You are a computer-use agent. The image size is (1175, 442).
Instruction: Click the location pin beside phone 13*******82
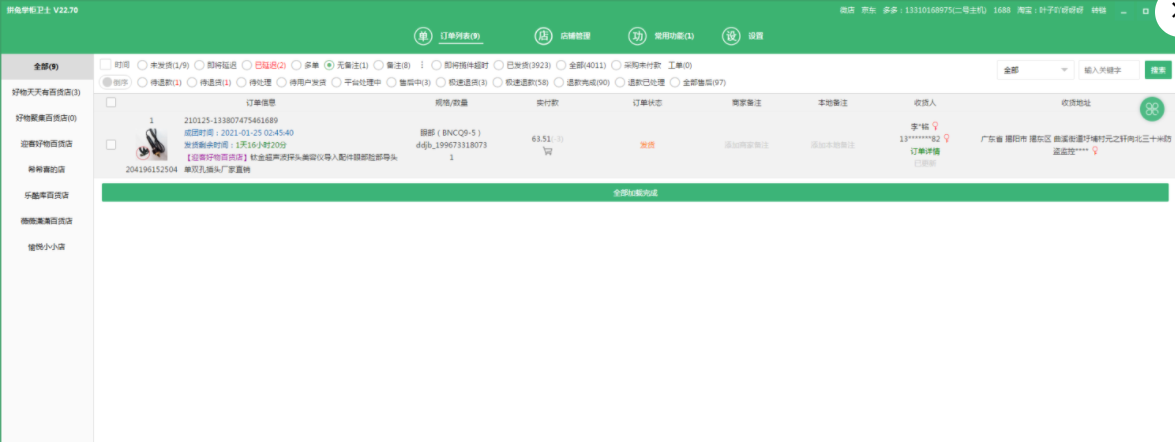tap(946, 138)
